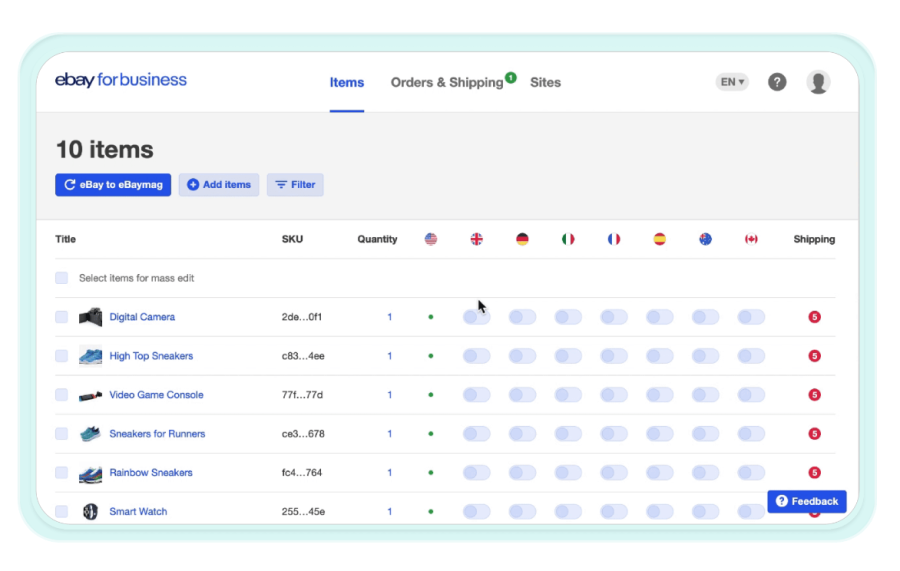Click the green US status dot for Smart Watch
The width and height of the screenshot is (900, 571).
pos(430,511)
